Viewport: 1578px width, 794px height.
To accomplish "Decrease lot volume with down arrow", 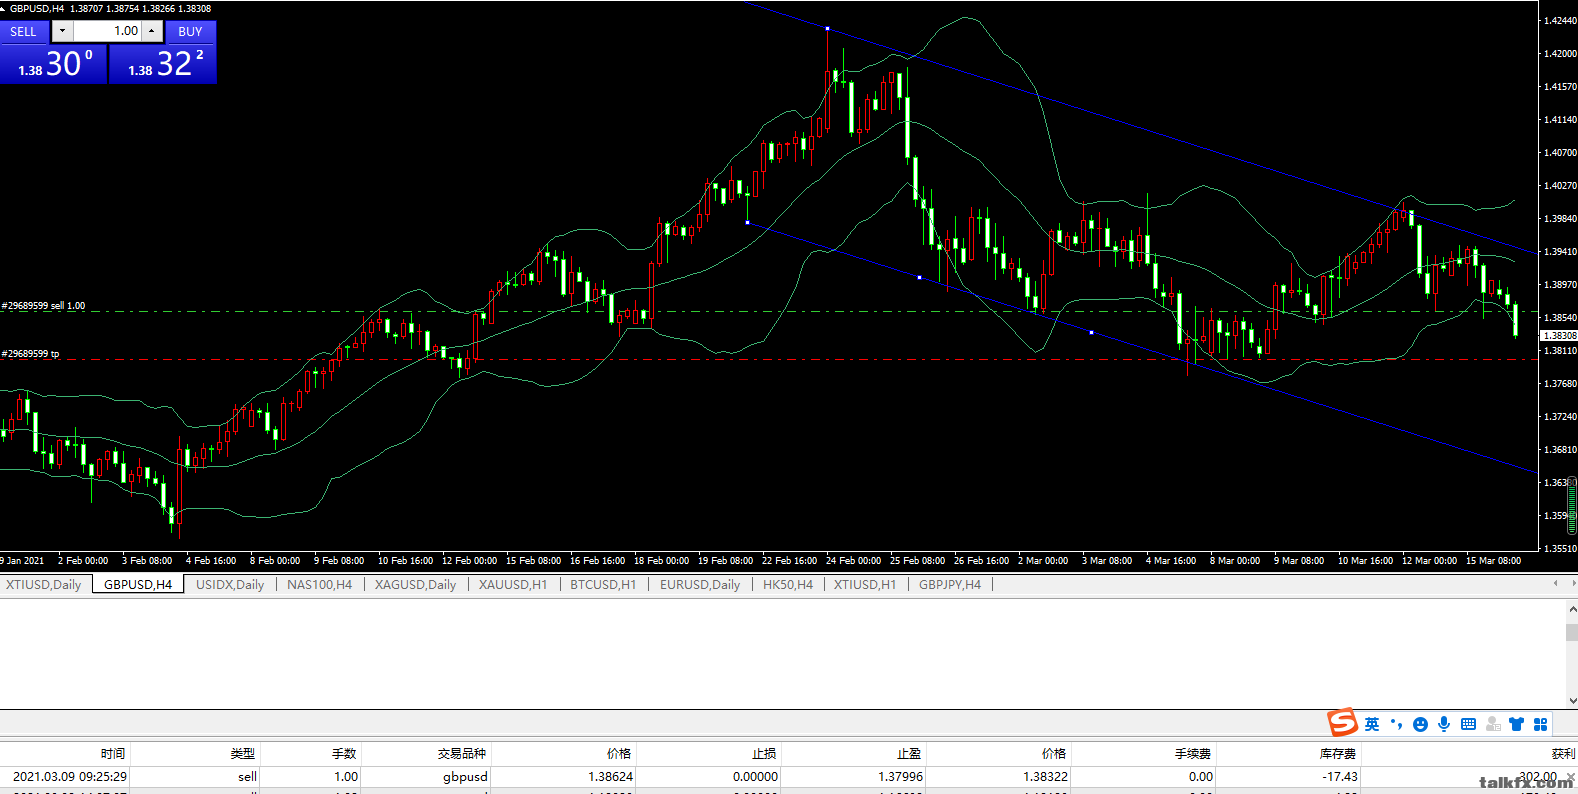I will tap(62, 31).
